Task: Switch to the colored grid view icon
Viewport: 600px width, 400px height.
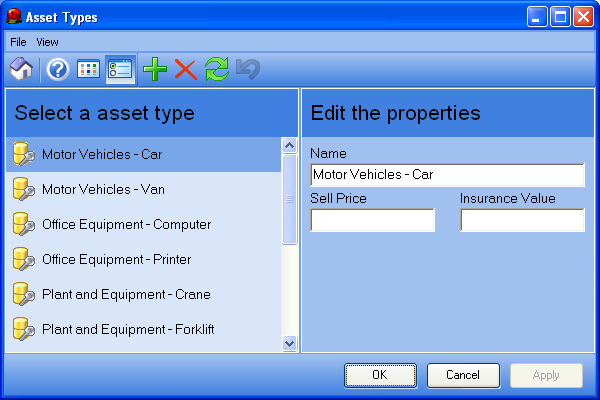Action: click(88, 69)
